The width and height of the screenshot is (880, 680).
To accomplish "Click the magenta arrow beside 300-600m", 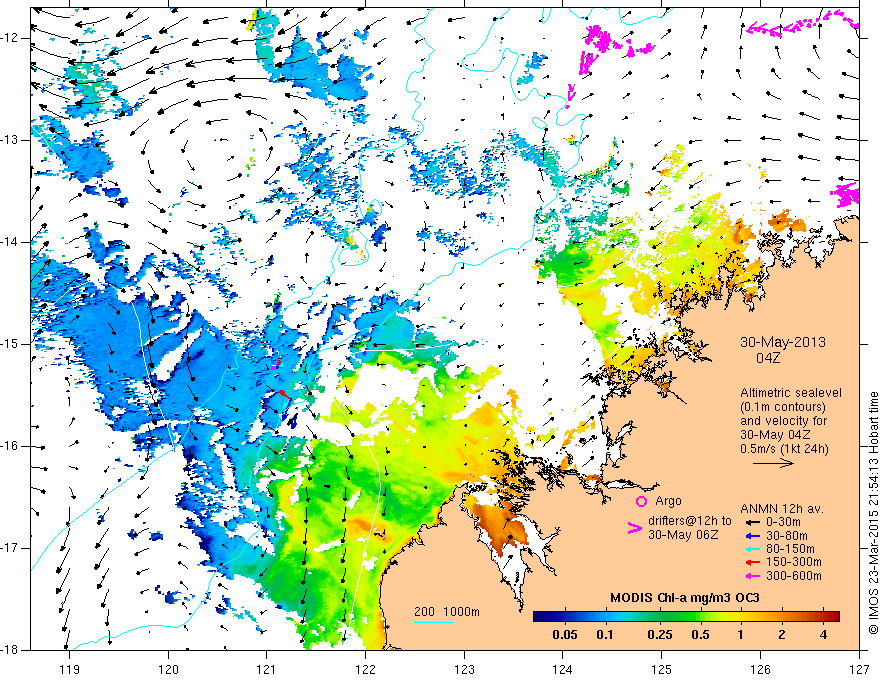I will pyautogui.click(x=753, y=576).
